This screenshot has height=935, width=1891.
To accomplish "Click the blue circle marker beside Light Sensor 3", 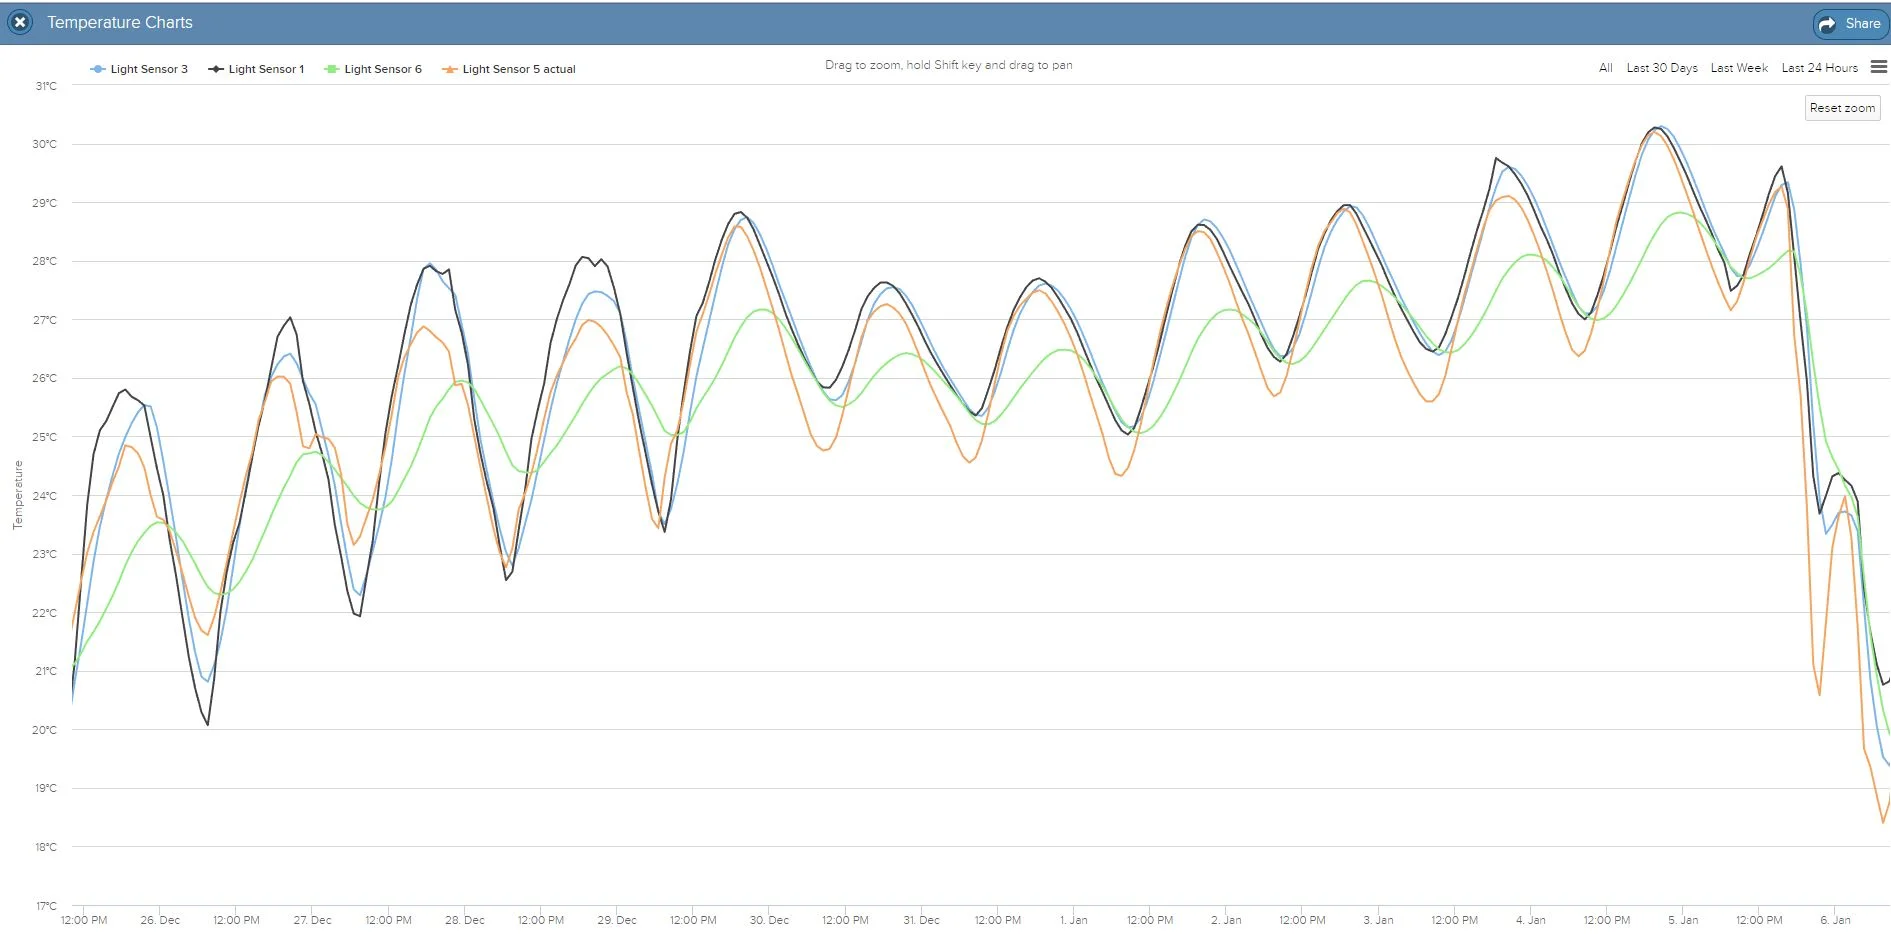I will pos(97,68).
